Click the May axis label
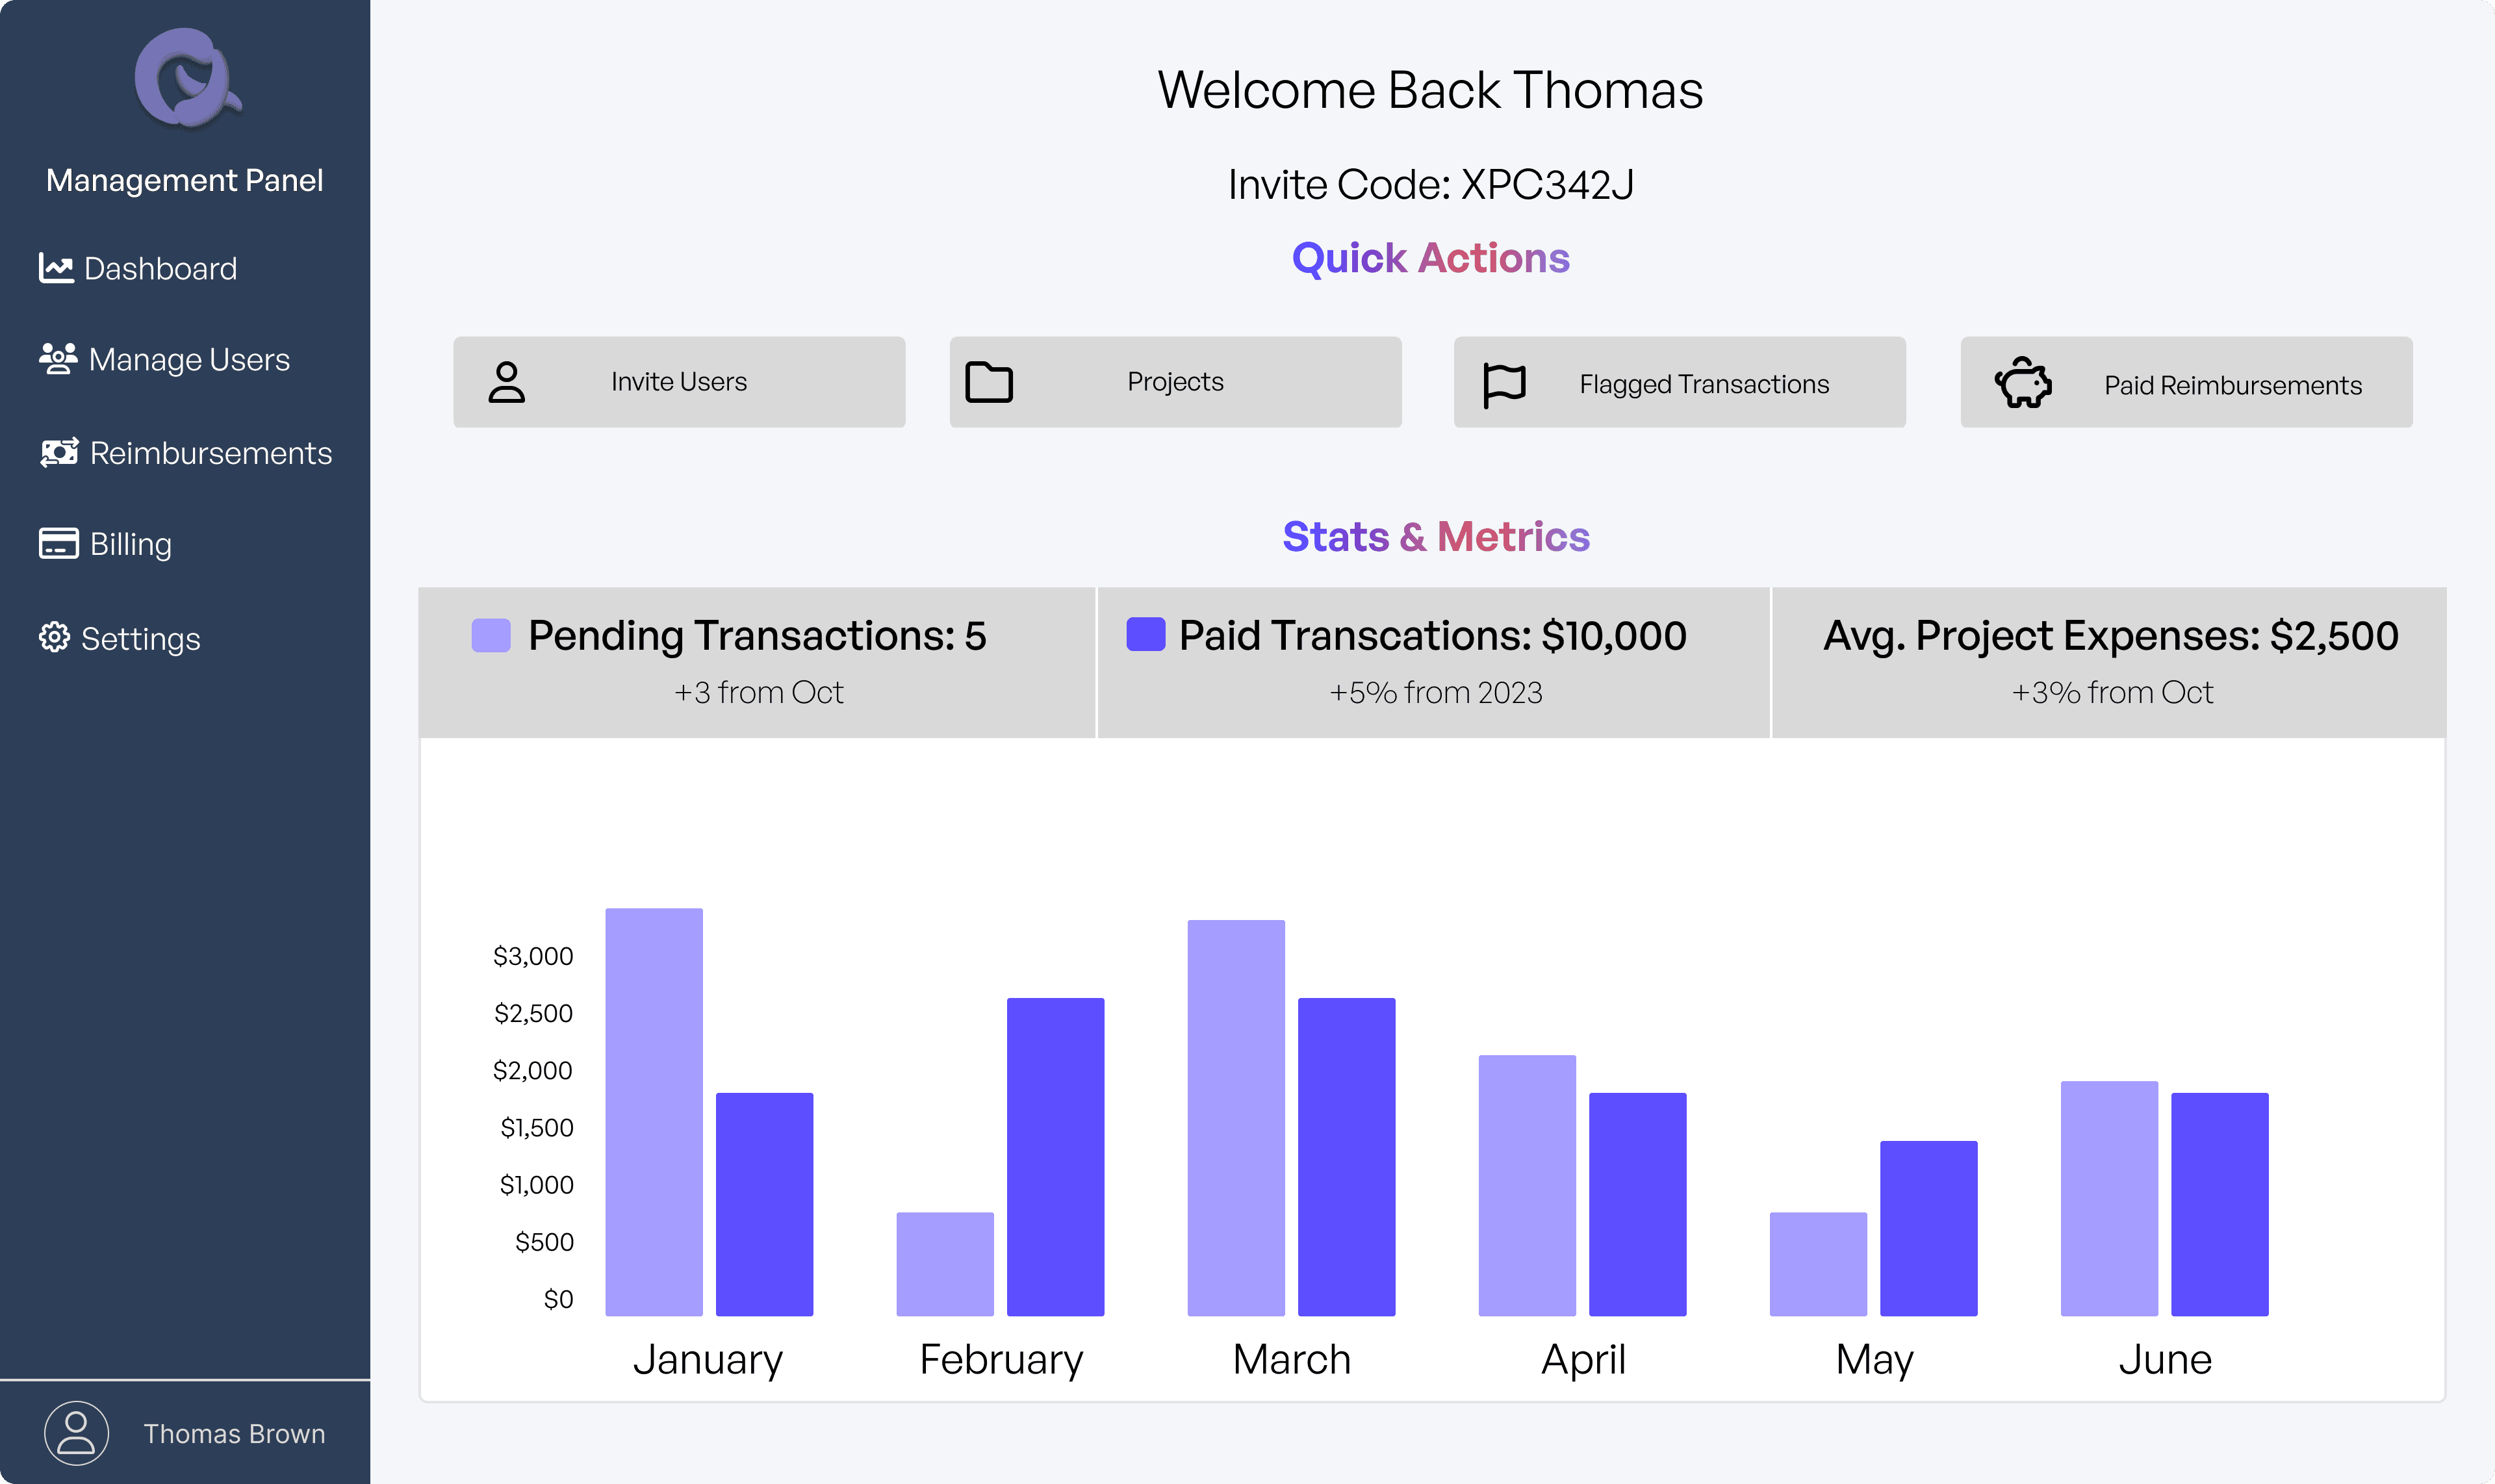2495x1484 pixels. pyautogui.click(x=1875, y=1360)
